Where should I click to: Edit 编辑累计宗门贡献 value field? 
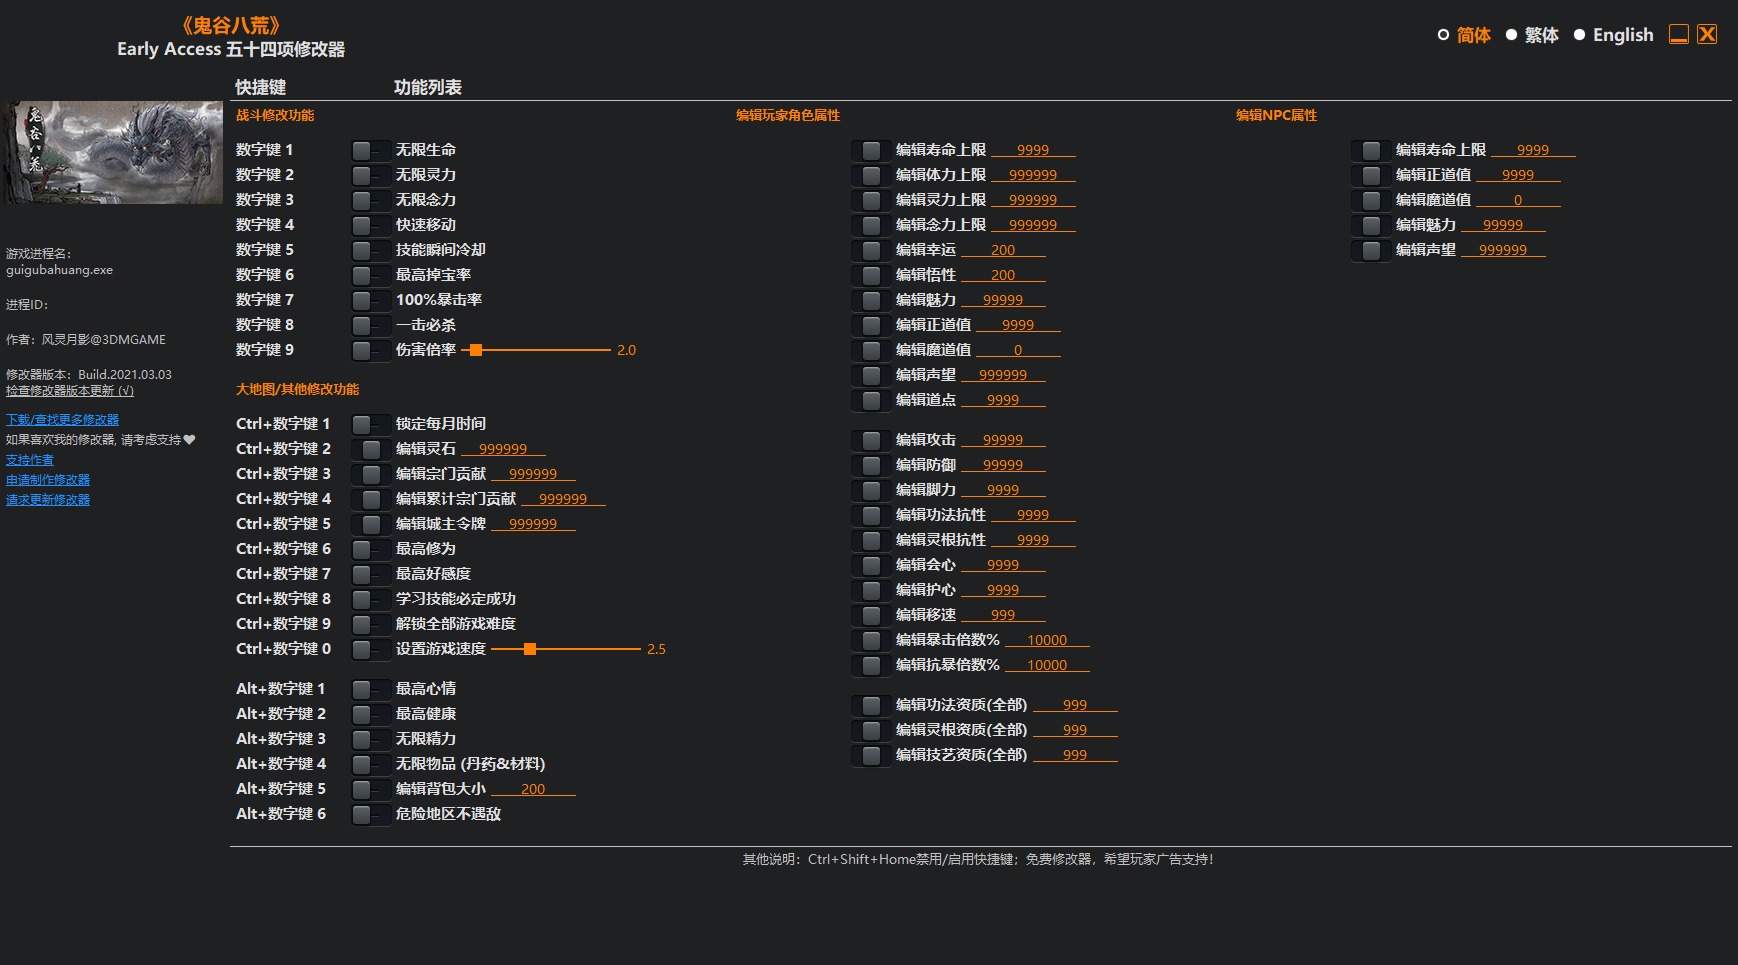point(563,499)
